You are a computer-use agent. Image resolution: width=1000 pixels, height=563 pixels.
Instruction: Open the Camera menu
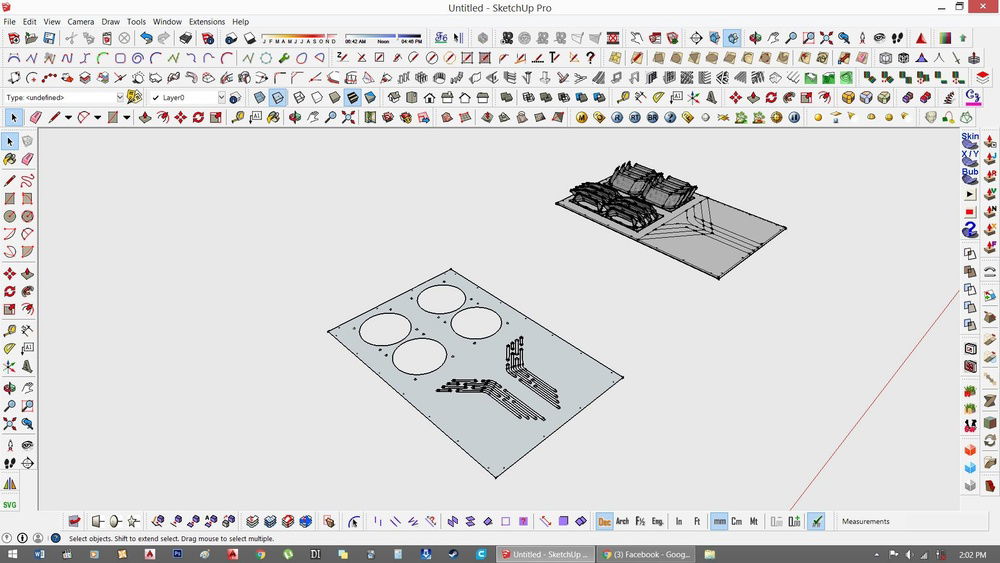point(81,21)
